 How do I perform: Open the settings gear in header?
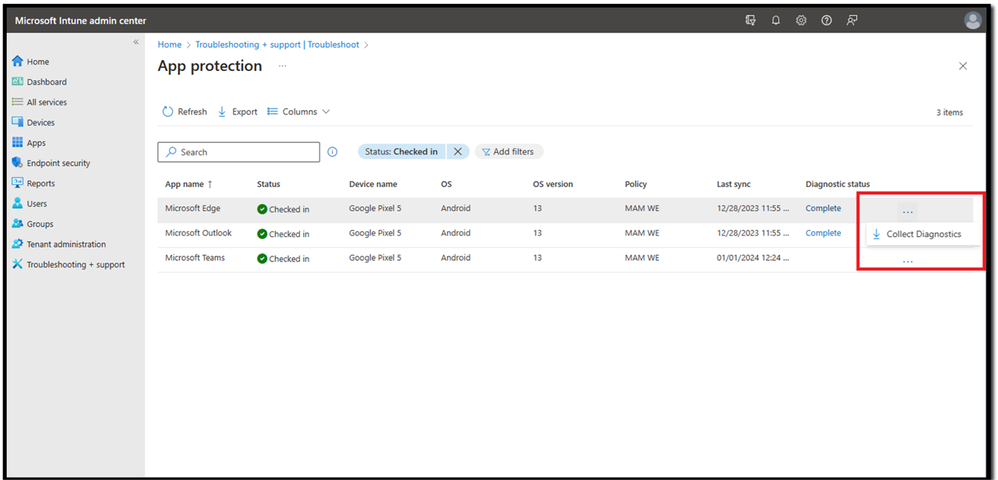pyautogui.click(x=801, y=20)
